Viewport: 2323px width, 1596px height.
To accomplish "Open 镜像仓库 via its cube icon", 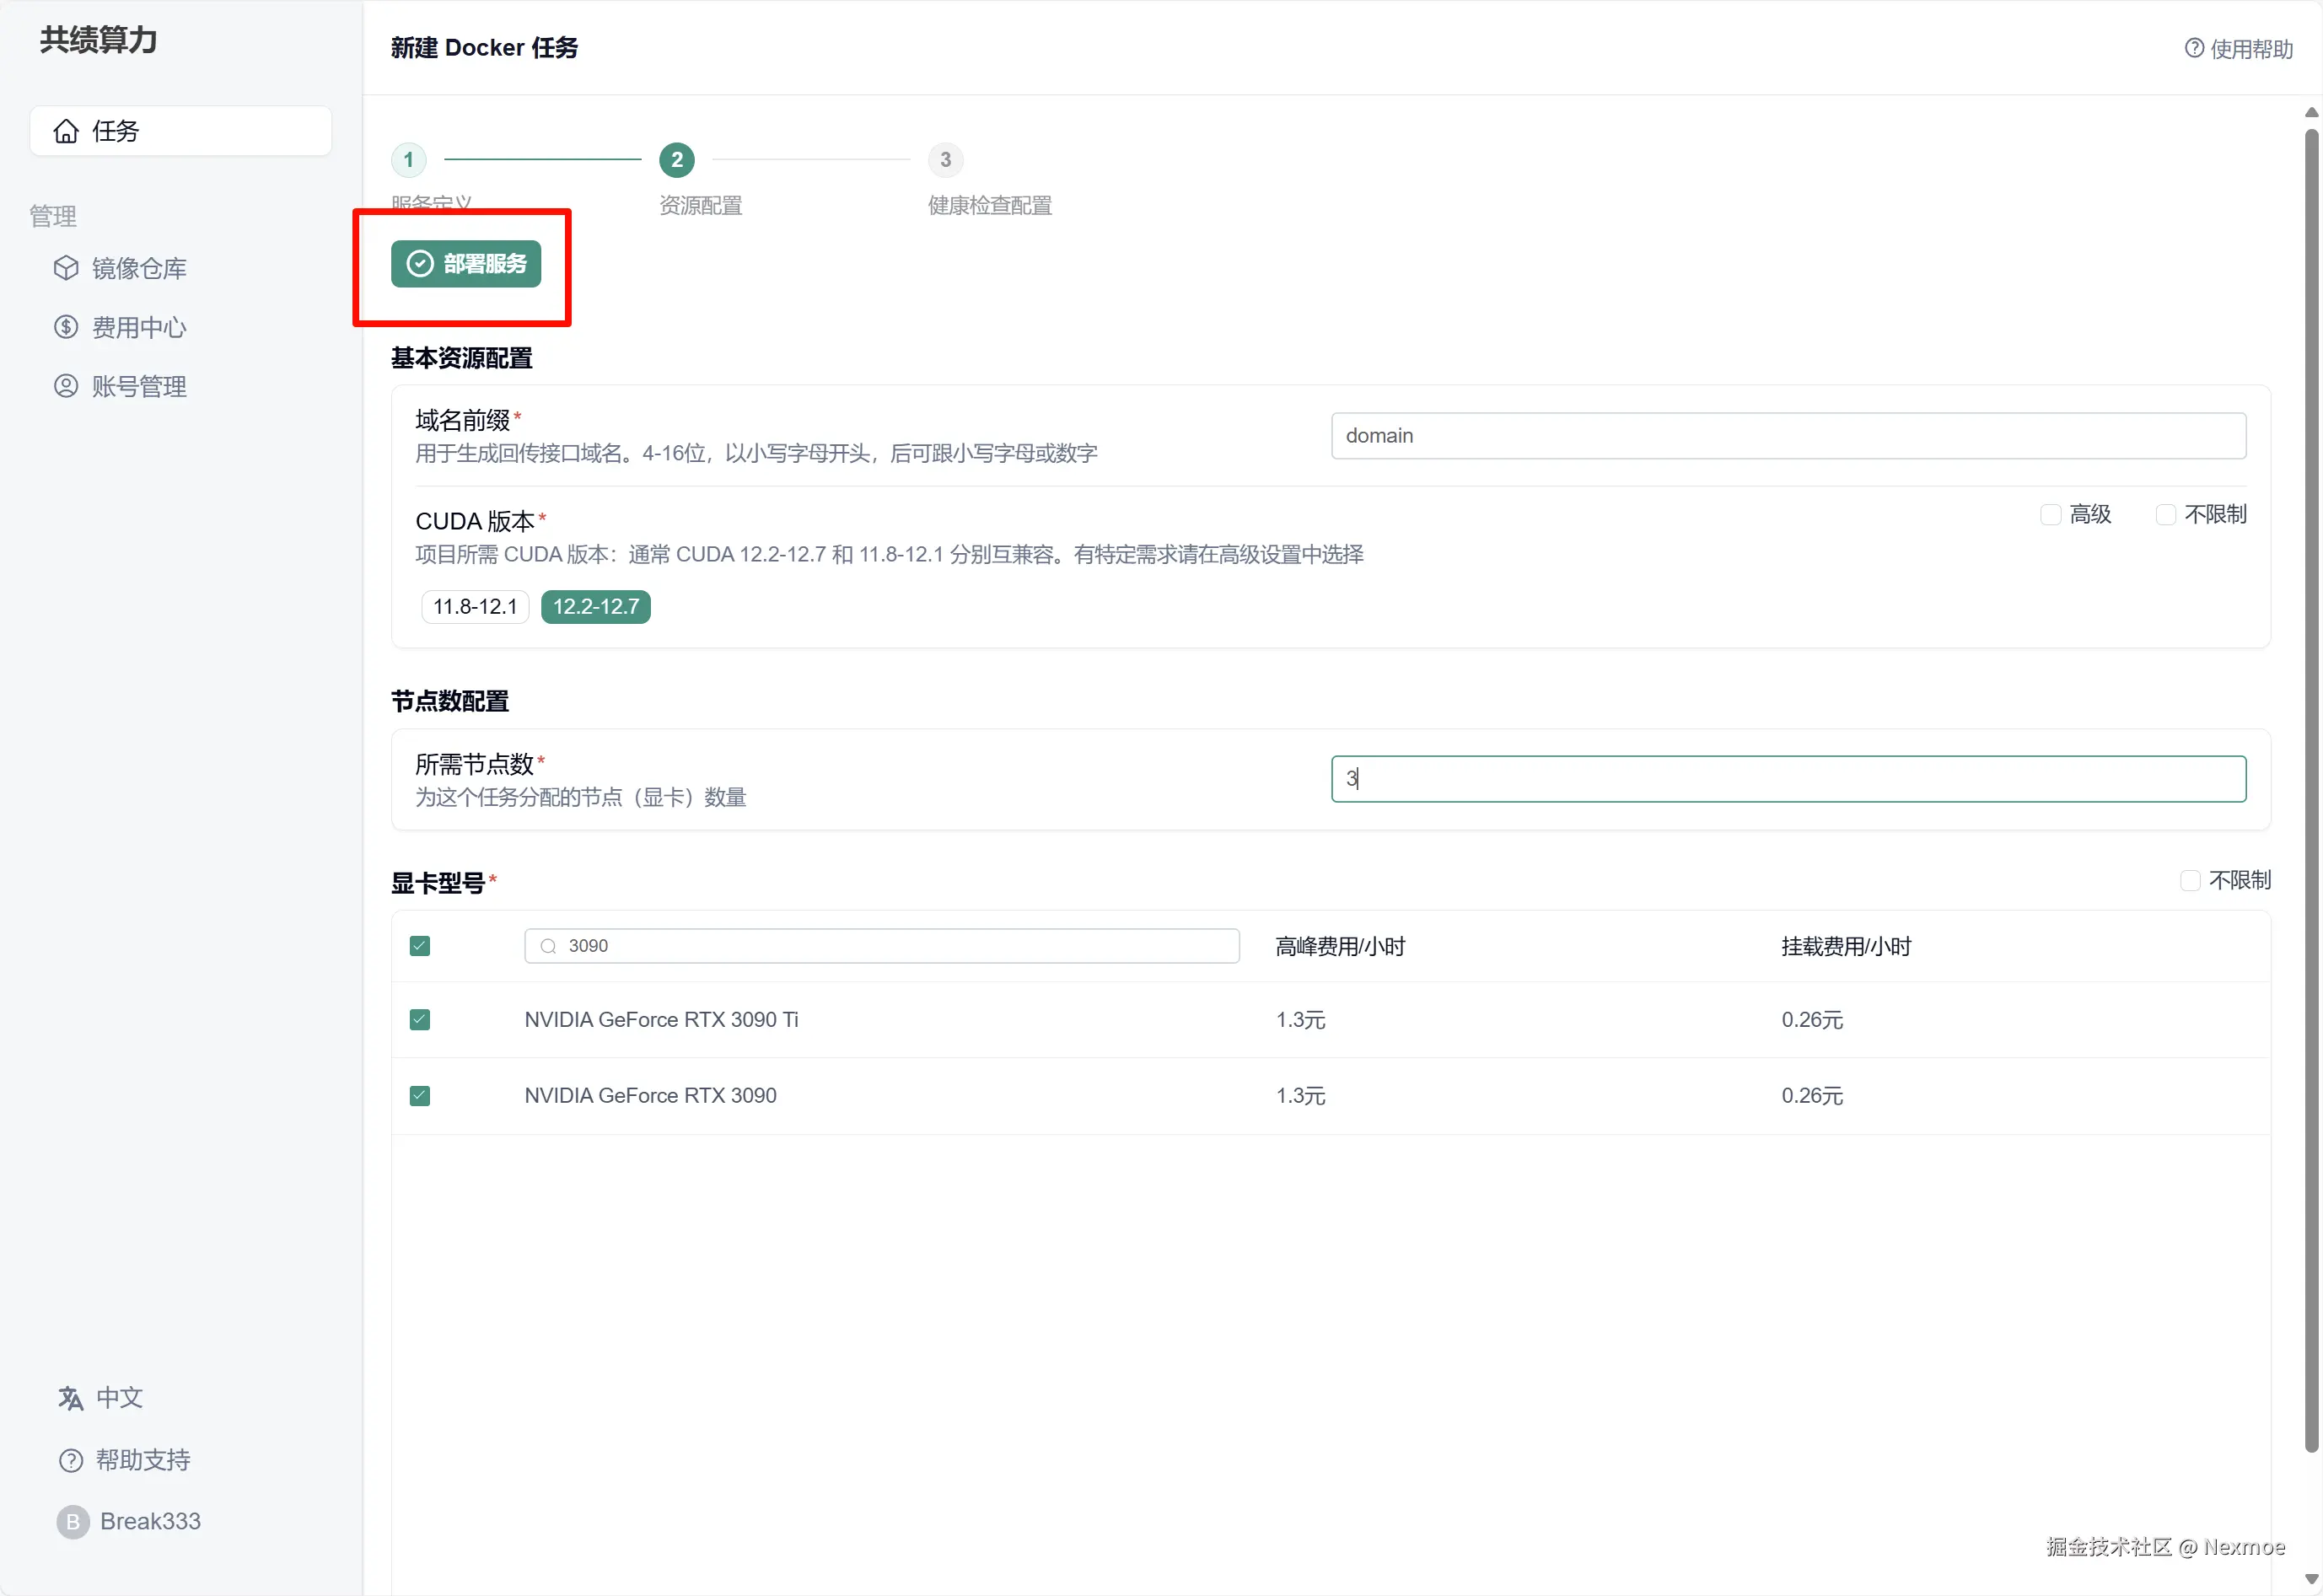I will 66,268.
